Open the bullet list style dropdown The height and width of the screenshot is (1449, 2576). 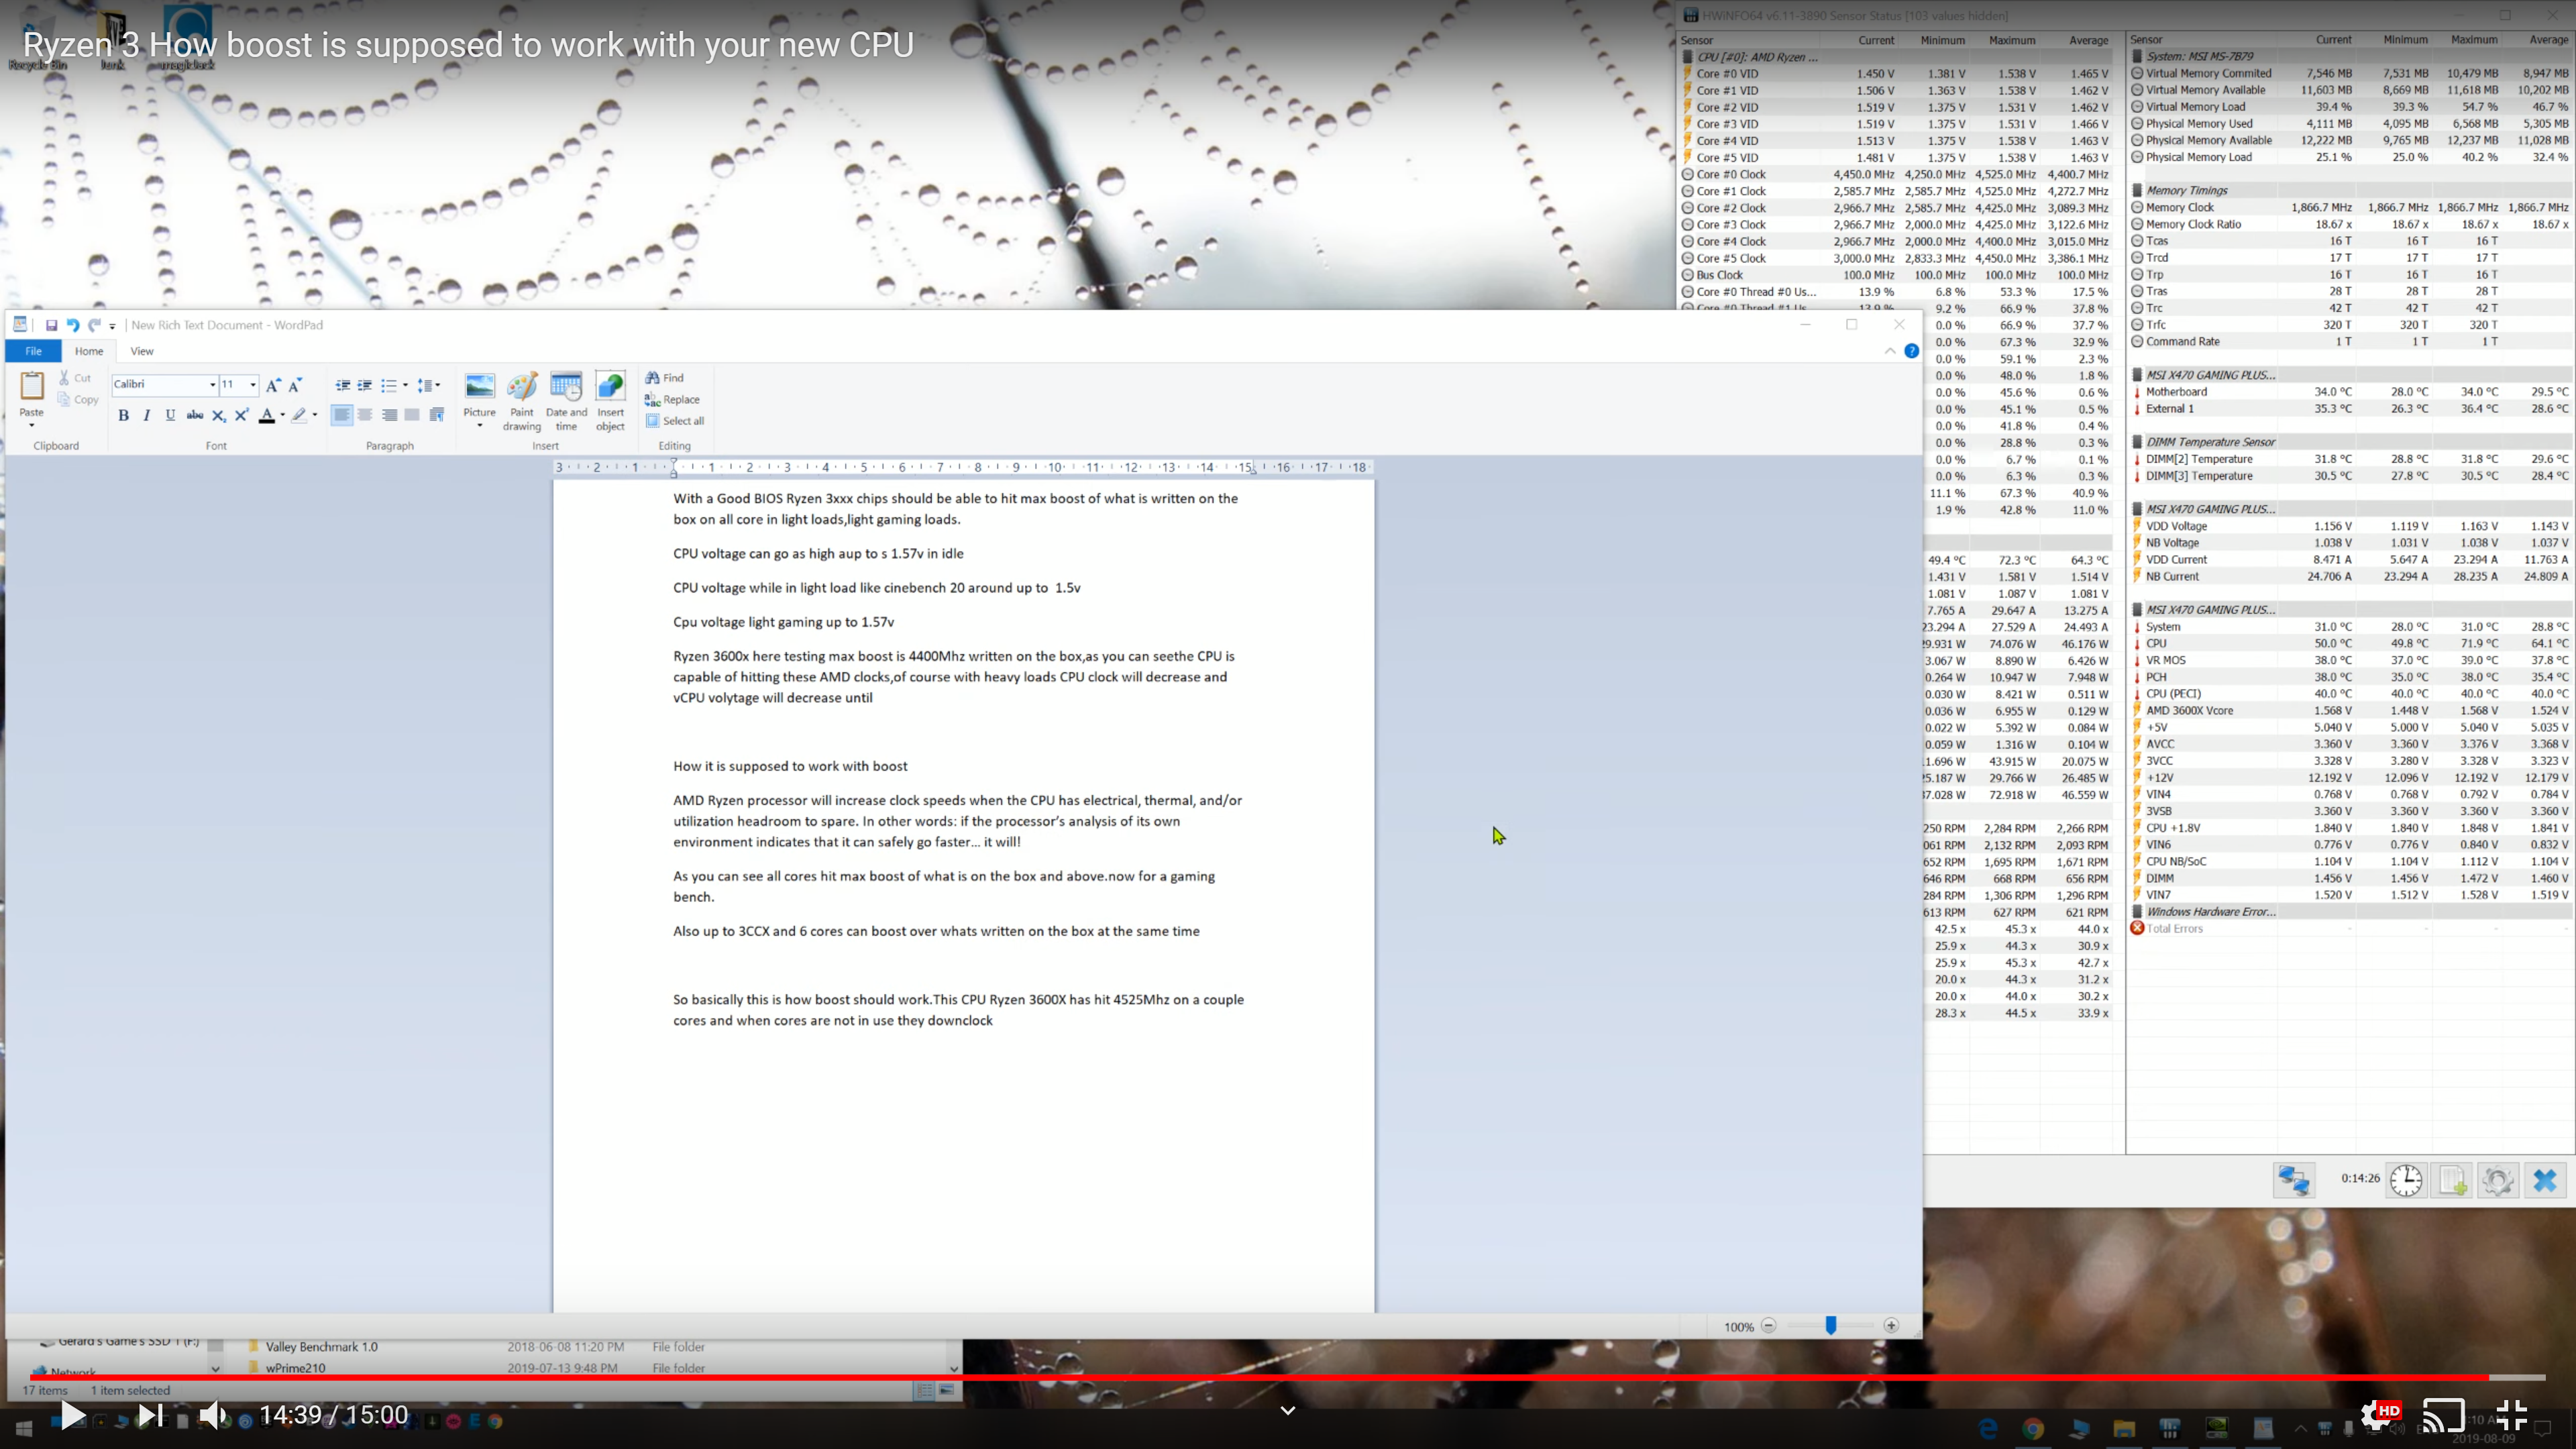[x=405, y=385]
